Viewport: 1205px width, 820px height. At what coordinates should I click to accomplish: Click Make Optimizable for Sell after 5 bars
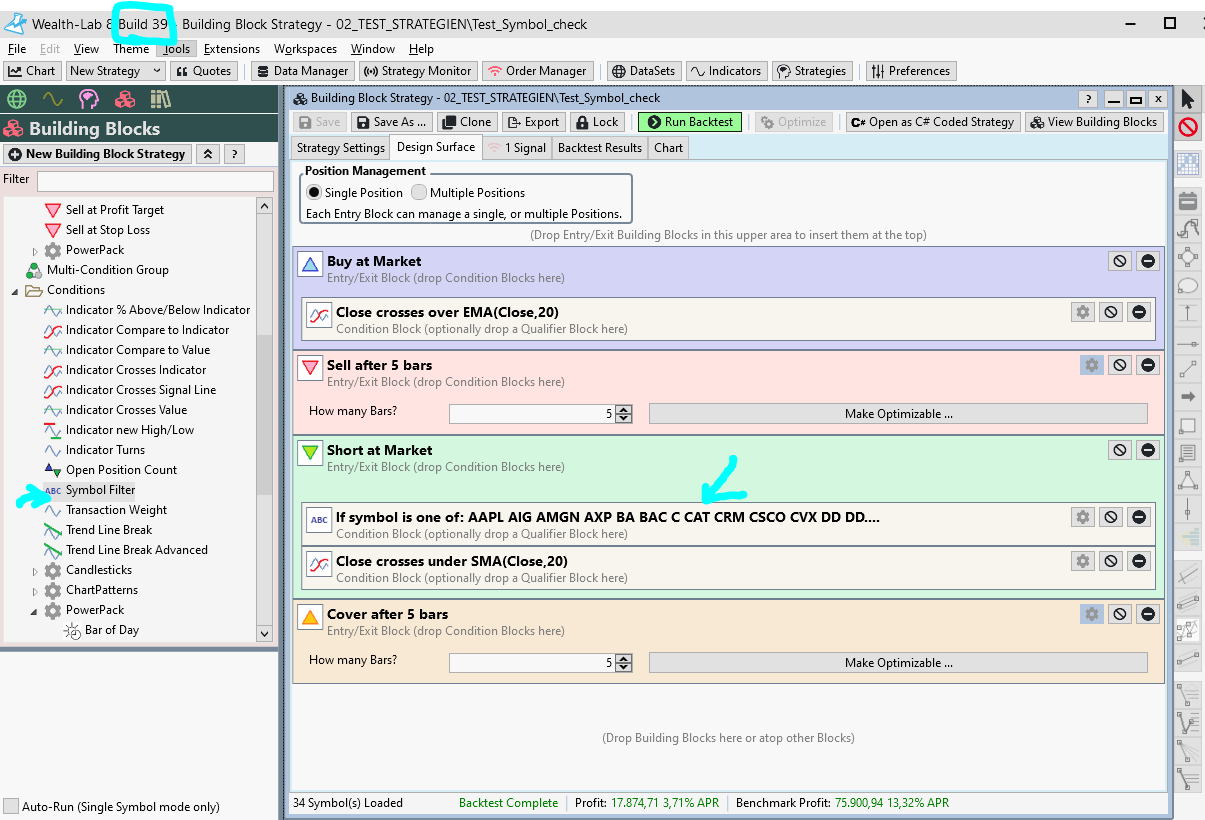[x=898, y=414]
